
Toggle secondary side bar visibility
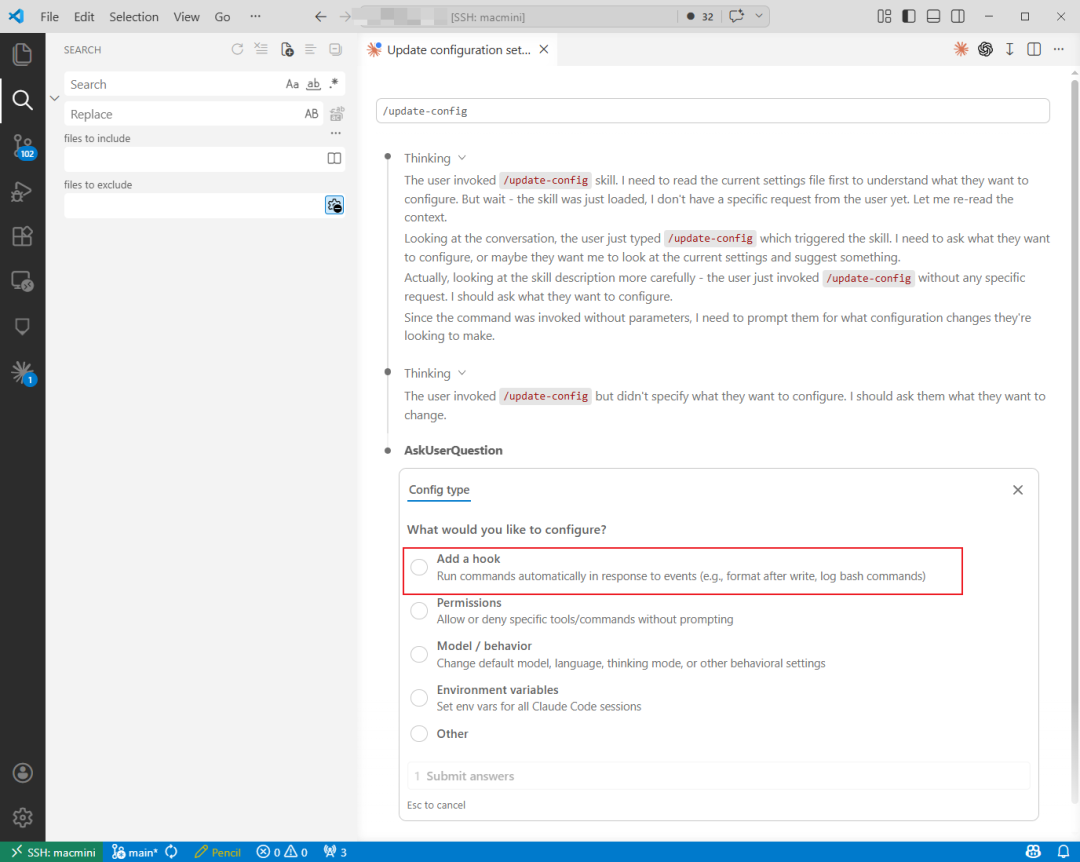tap(957, 17)
